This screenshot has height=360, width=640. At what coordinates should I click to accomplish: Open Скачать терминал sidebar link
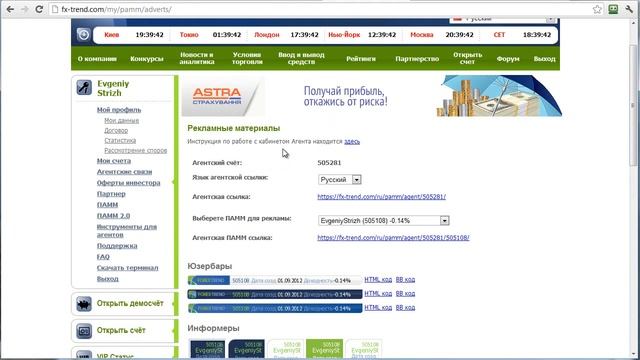point(127,268)
